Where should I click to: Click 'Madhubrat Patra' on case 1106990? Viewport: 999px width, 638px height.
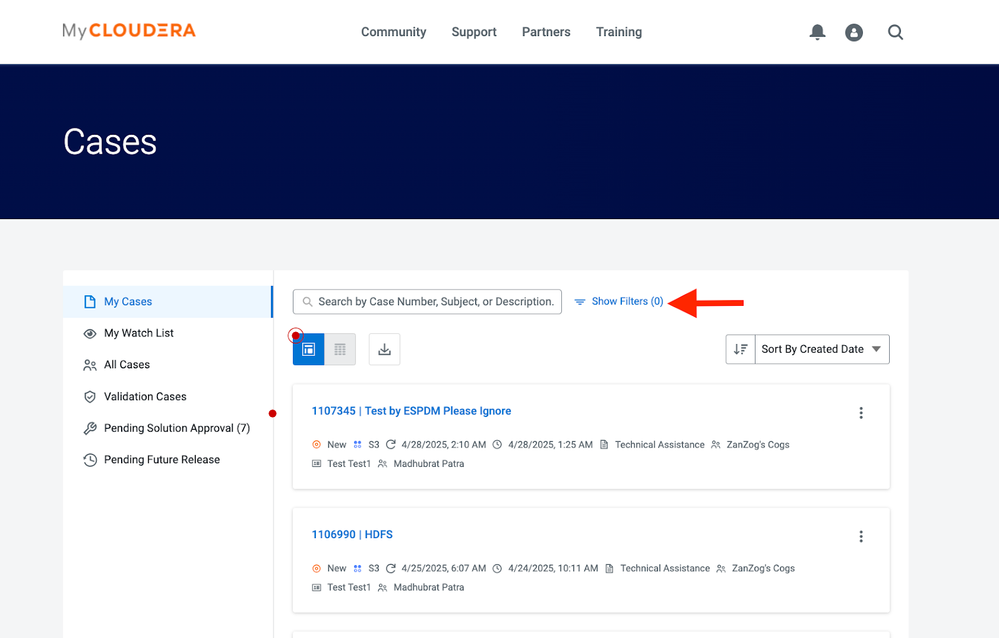[x=429, y=588]
